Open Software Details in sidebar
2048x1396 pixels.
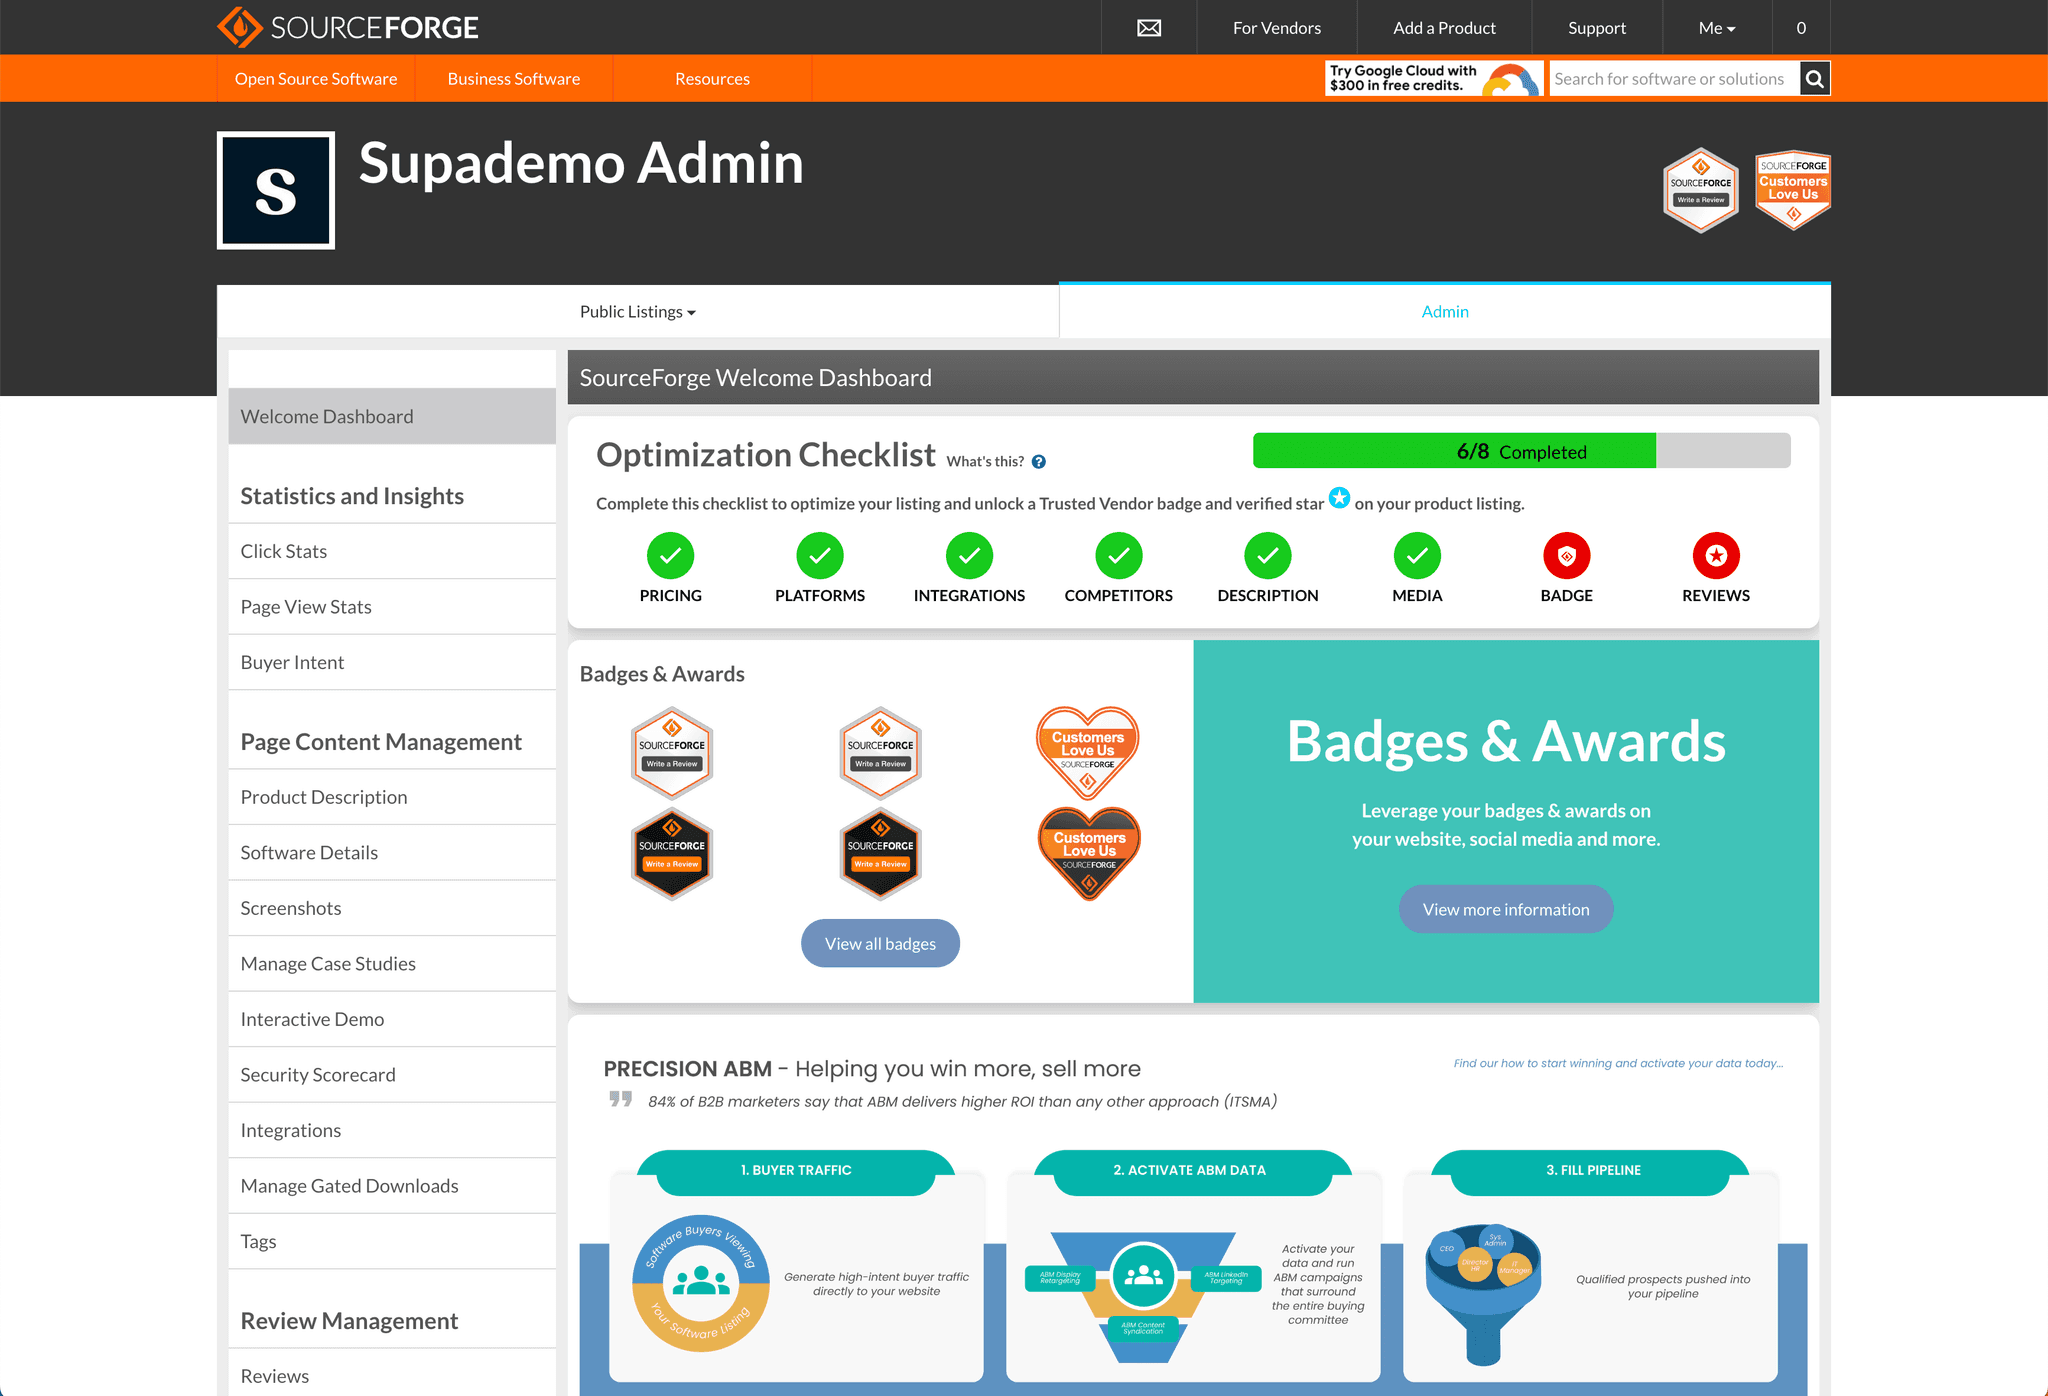392,853
